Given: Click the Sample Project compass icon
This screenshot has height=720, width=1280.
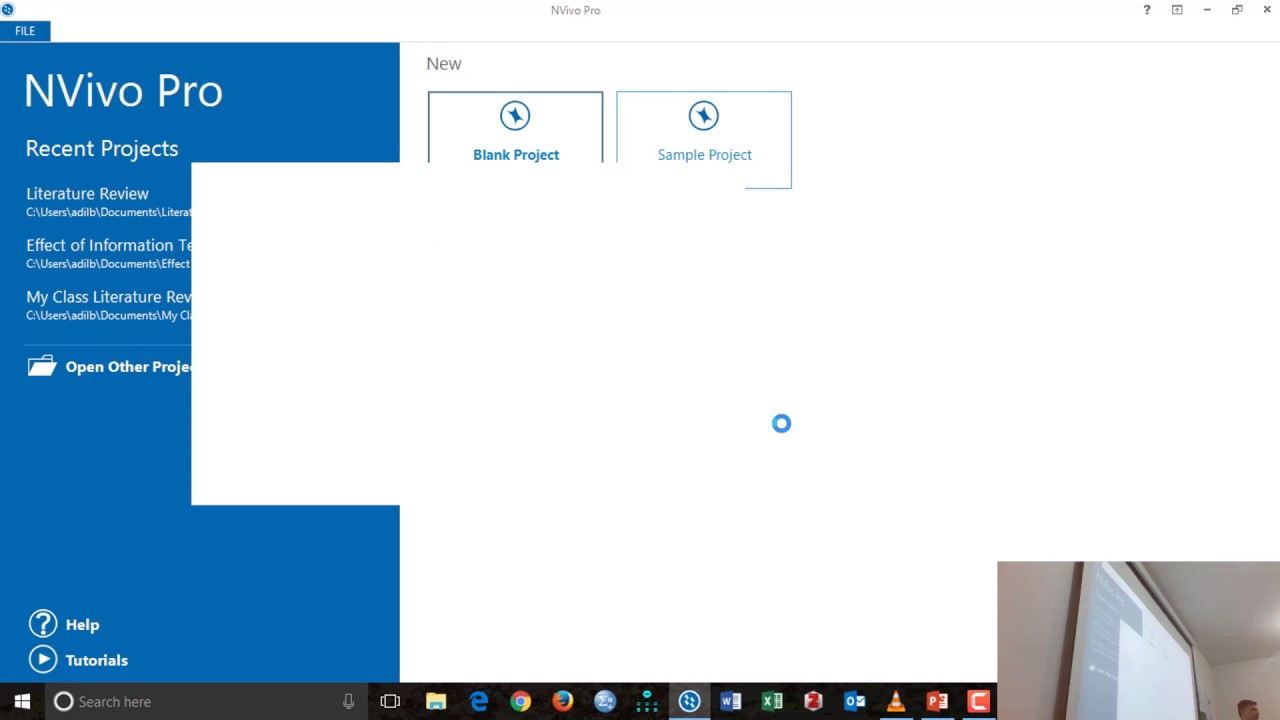Looking at the screenshot, I should [x=704, y=116].
